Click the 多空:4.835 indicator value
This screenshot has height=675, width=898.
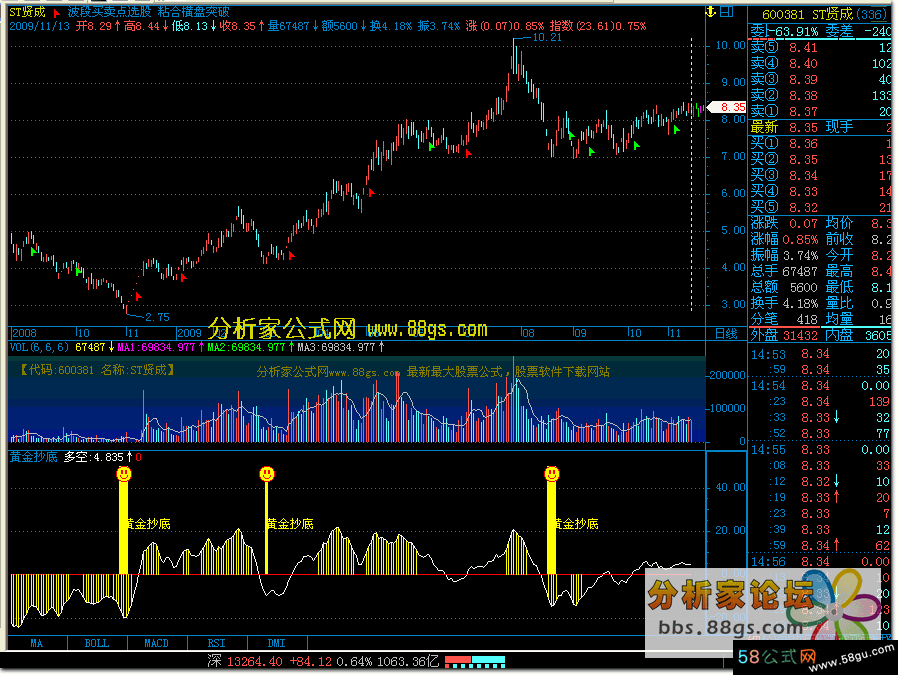coord(93,457)
